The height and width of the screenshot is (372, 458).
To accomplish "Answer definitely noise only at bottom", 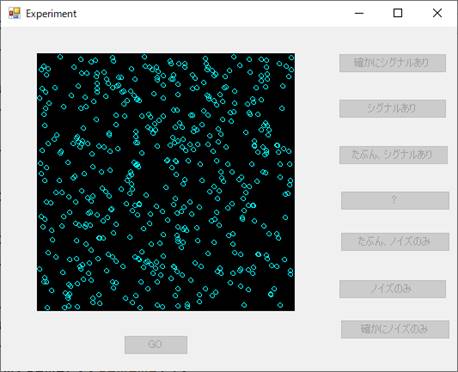I will 395,329.
